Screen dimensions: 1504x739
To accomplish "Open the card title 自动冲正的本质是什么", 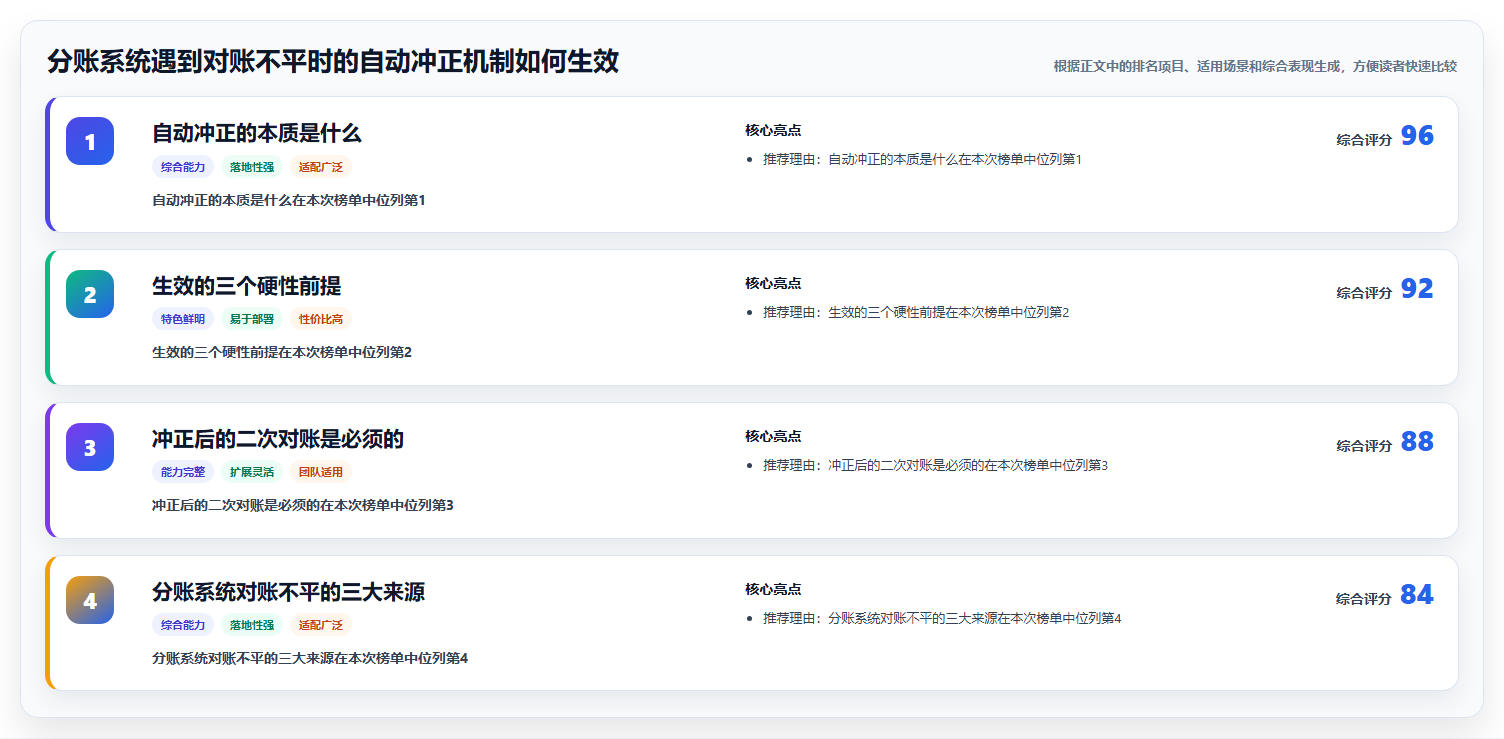I will [257, 133].
